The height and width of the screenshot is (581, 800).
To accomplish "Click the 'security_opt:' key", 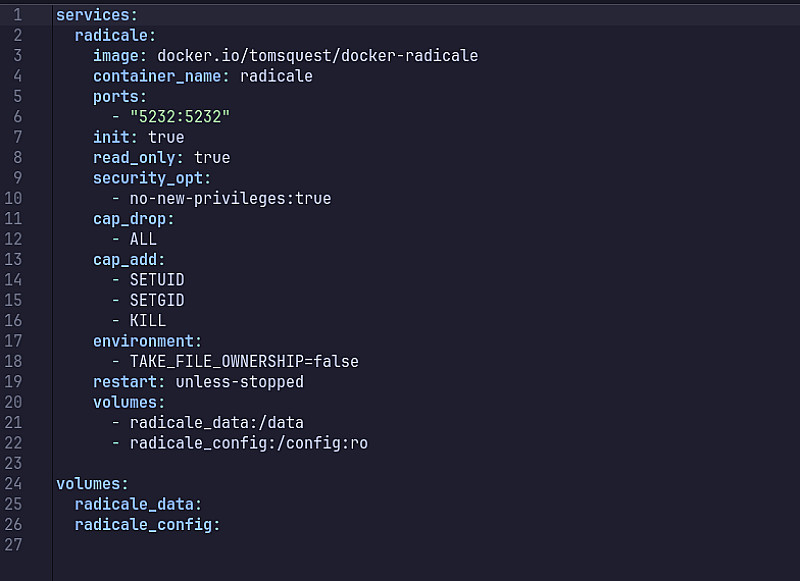I will [152, 178].
